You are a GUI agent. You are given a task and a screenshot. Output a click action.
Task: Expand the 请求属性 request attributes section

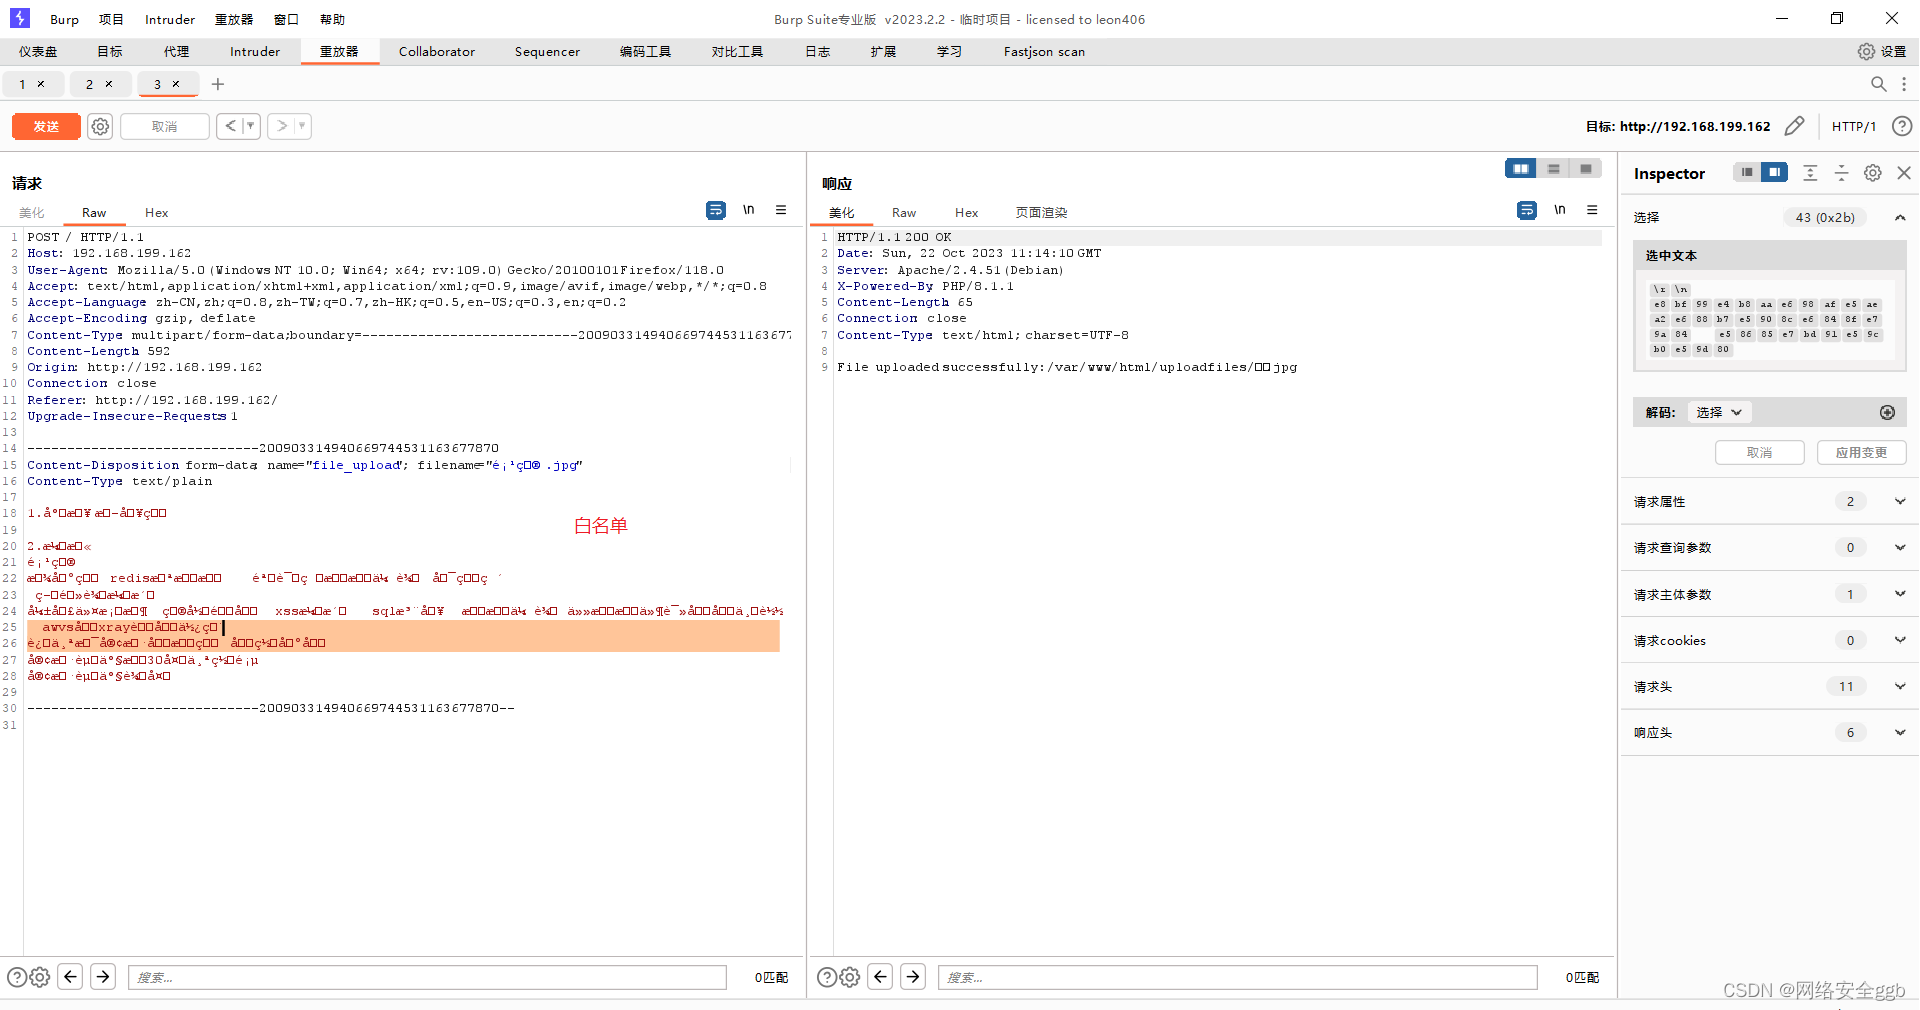pos(1899,501)
